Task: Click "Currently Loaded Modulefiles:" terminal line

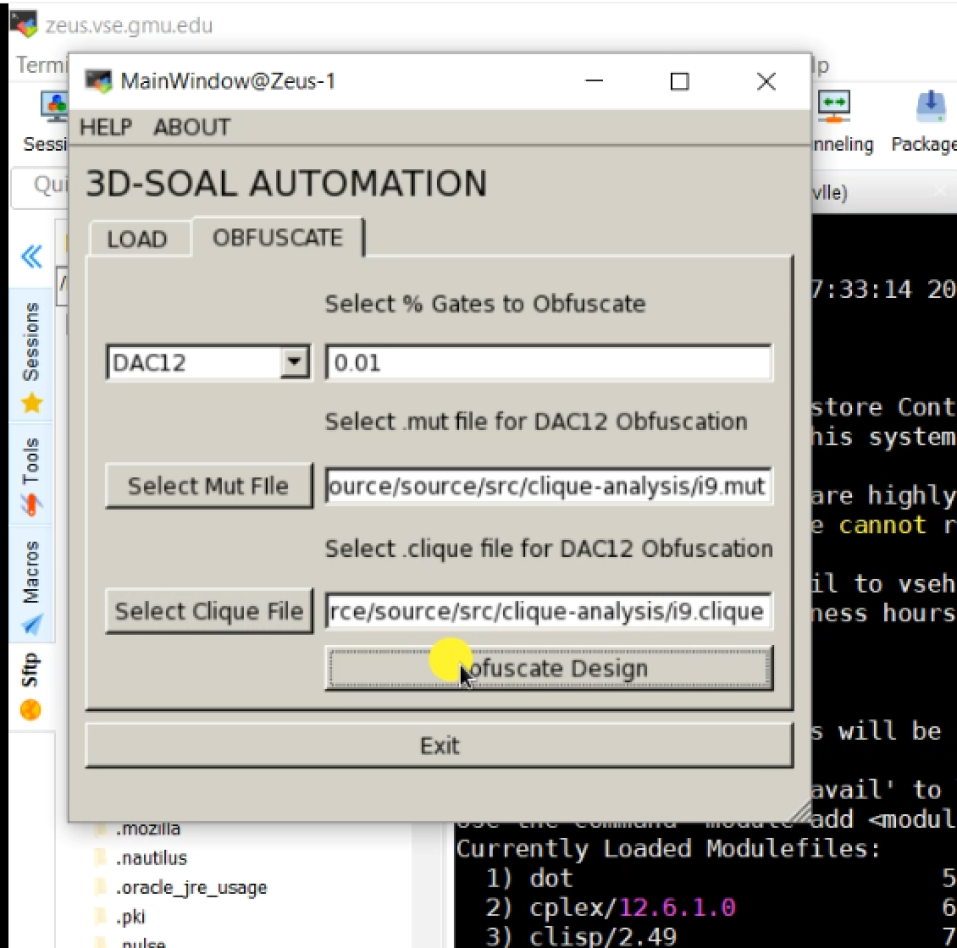Action: coord(668,848)
